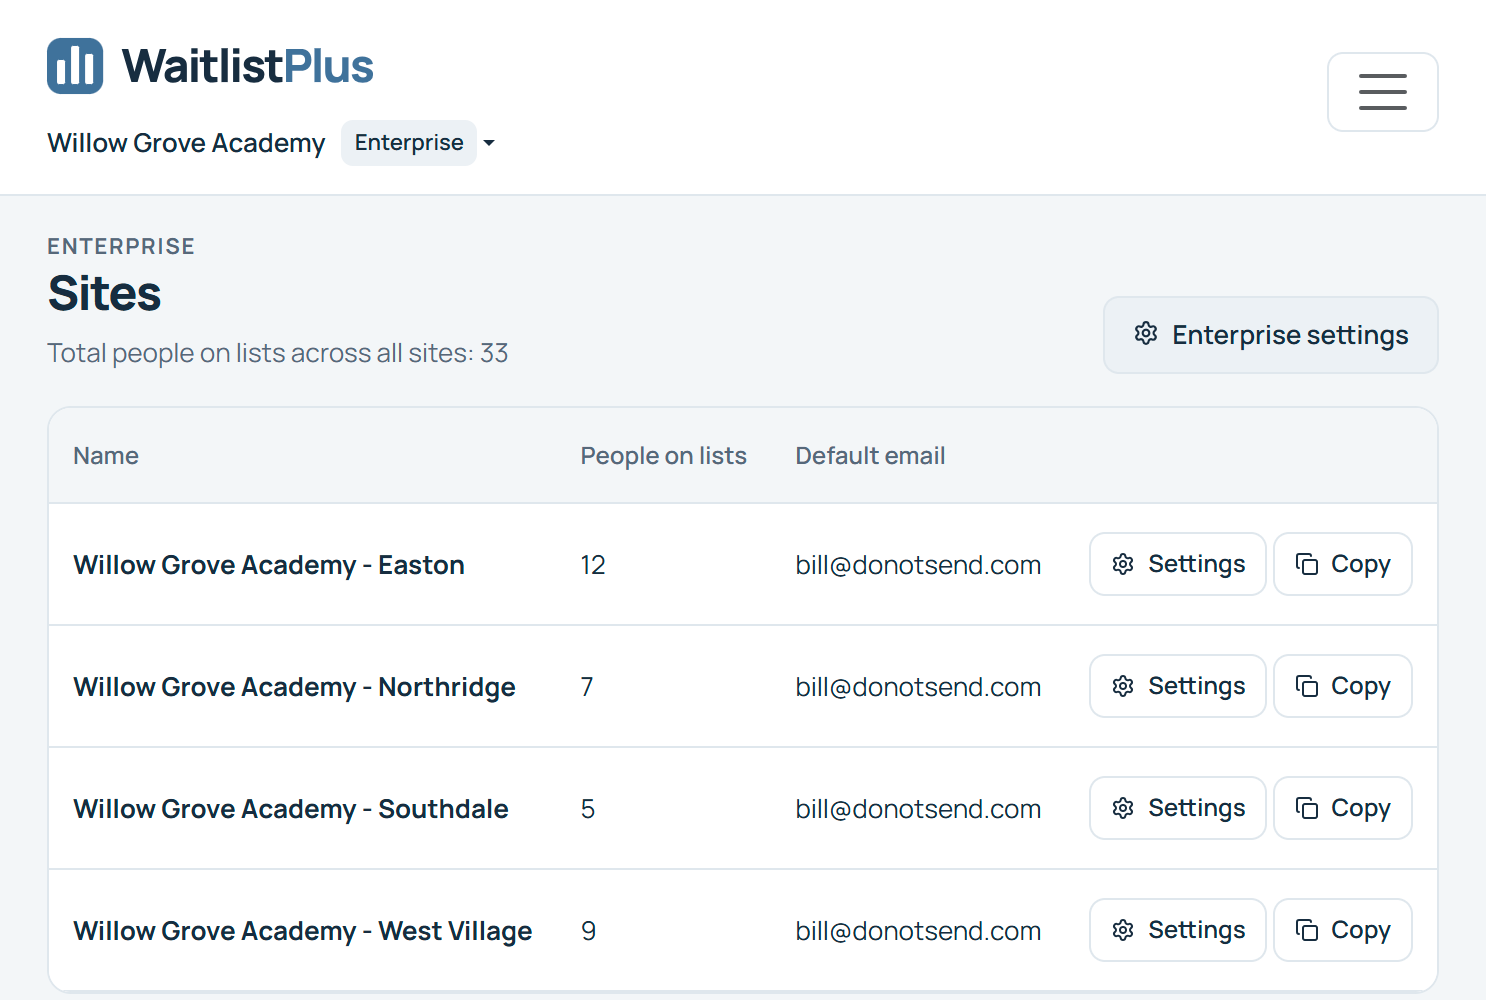Click the Southdale row default email address
1486x1000 pixels.
click(918, 809)
